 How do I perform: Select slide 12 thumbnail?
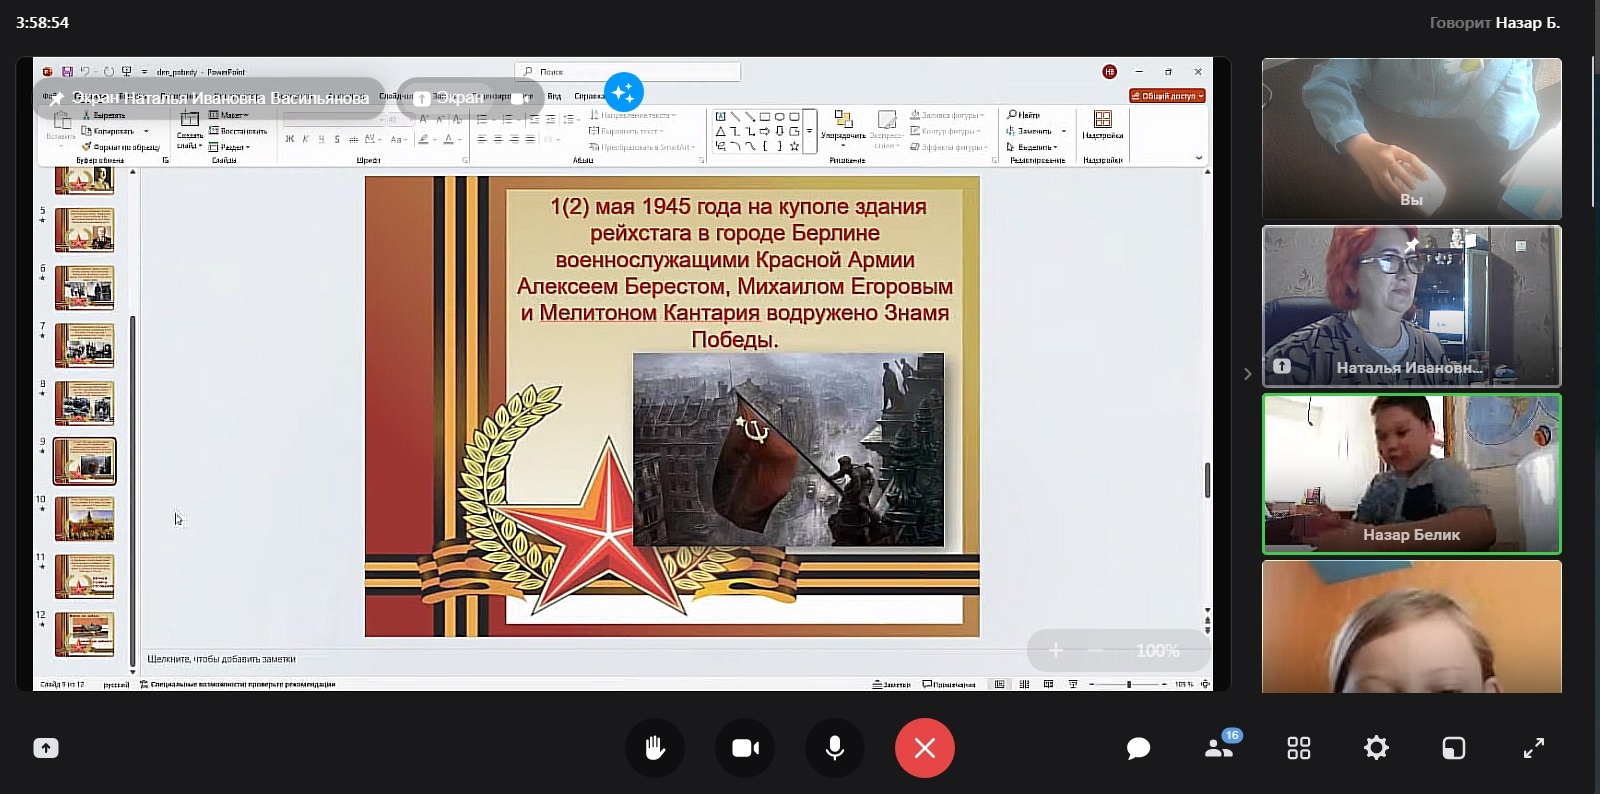(84, 634)
